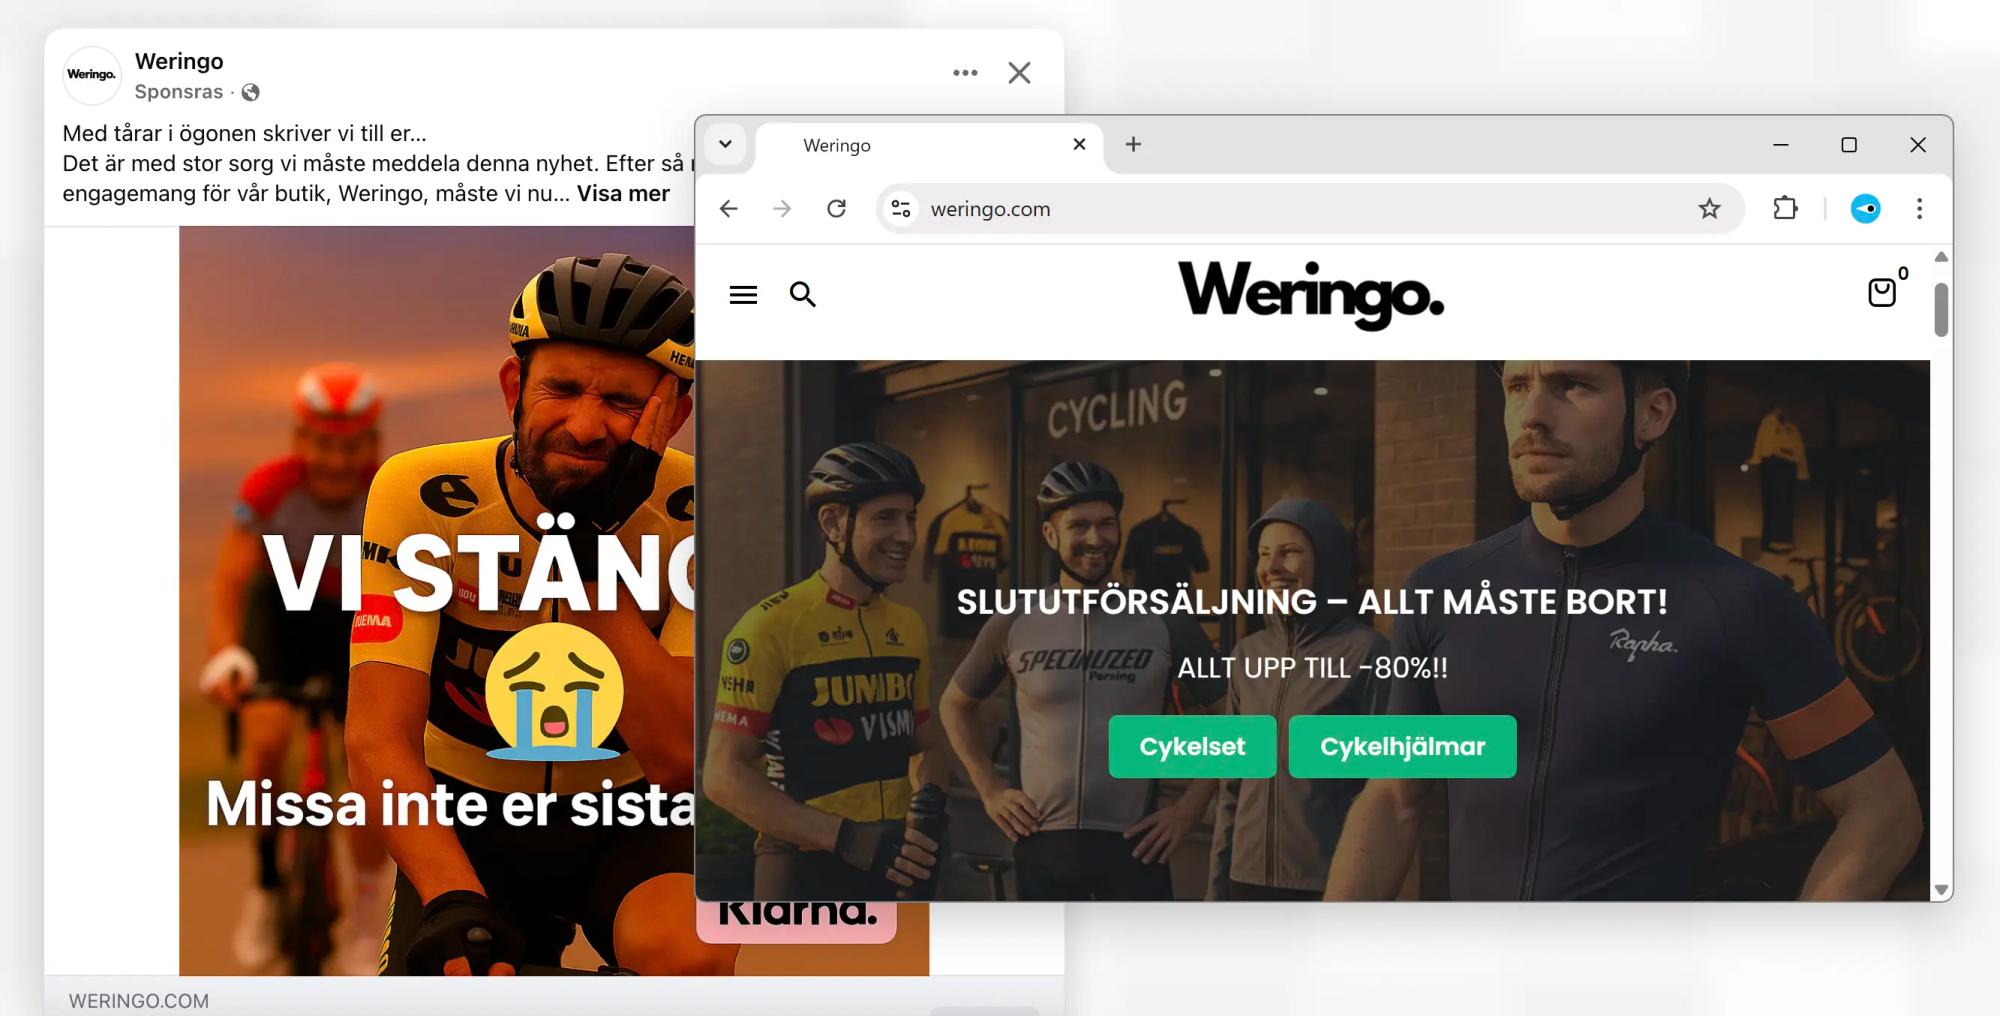Open a new browser tab
This screenshot has width=2000, height=1016.
(x=1133, y=144)
